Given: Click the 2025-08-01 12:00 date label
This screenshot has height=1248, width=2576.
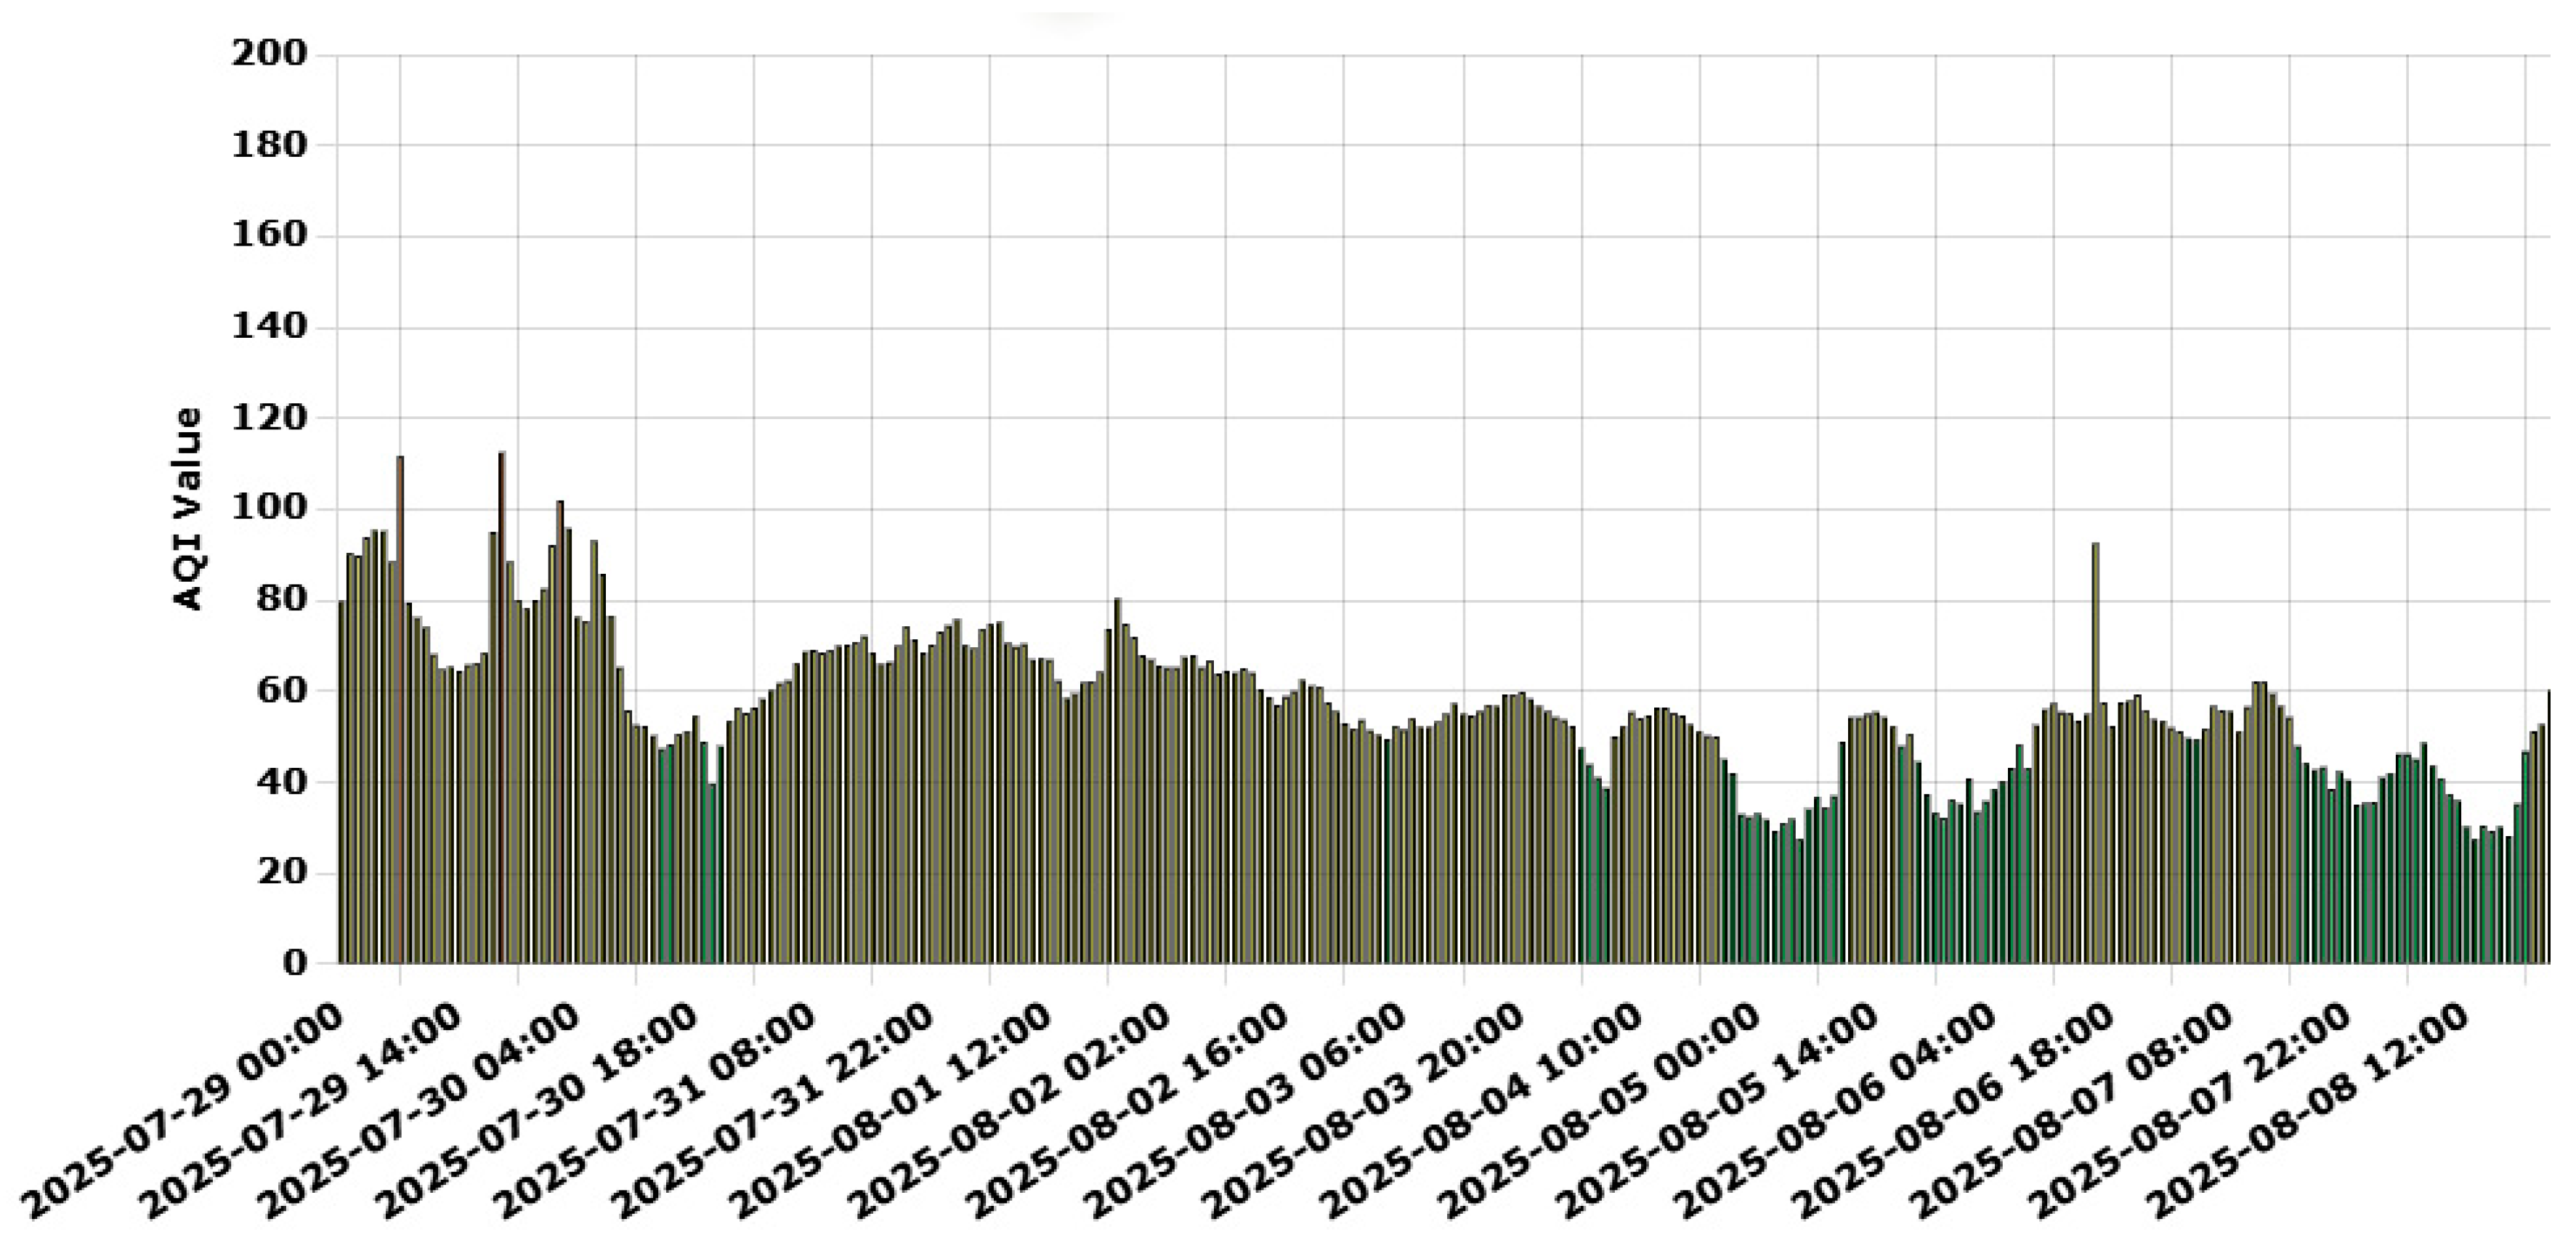Looking at the screenshot, I should [x=891, y=1111].
